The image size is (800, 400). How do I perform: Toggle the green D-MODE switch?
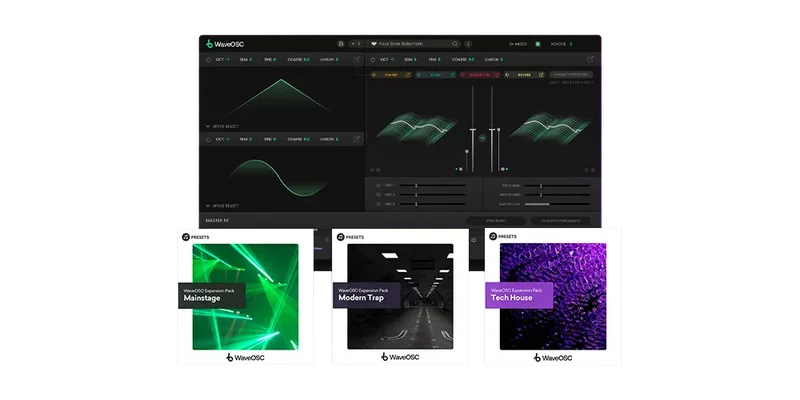click(x=537, y=44)
